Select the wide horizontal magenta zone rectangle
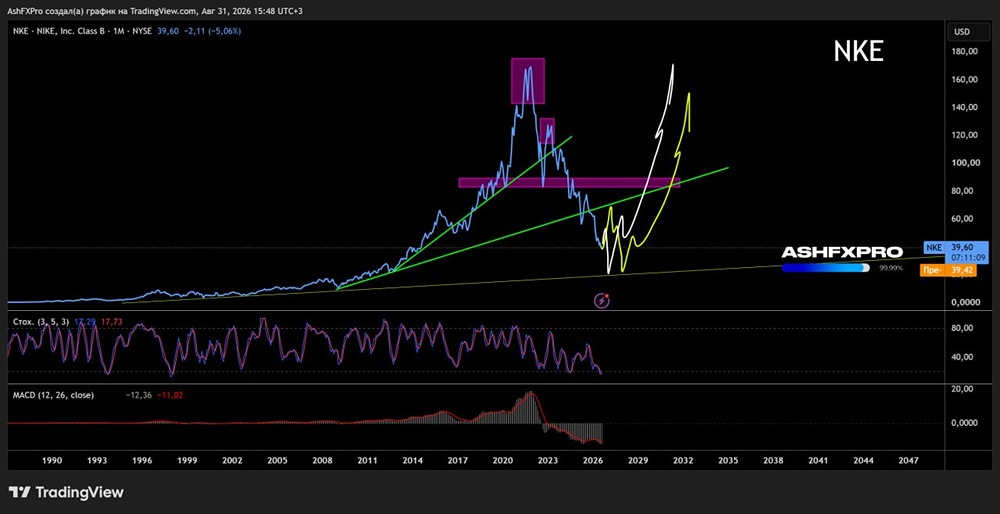 569,183
